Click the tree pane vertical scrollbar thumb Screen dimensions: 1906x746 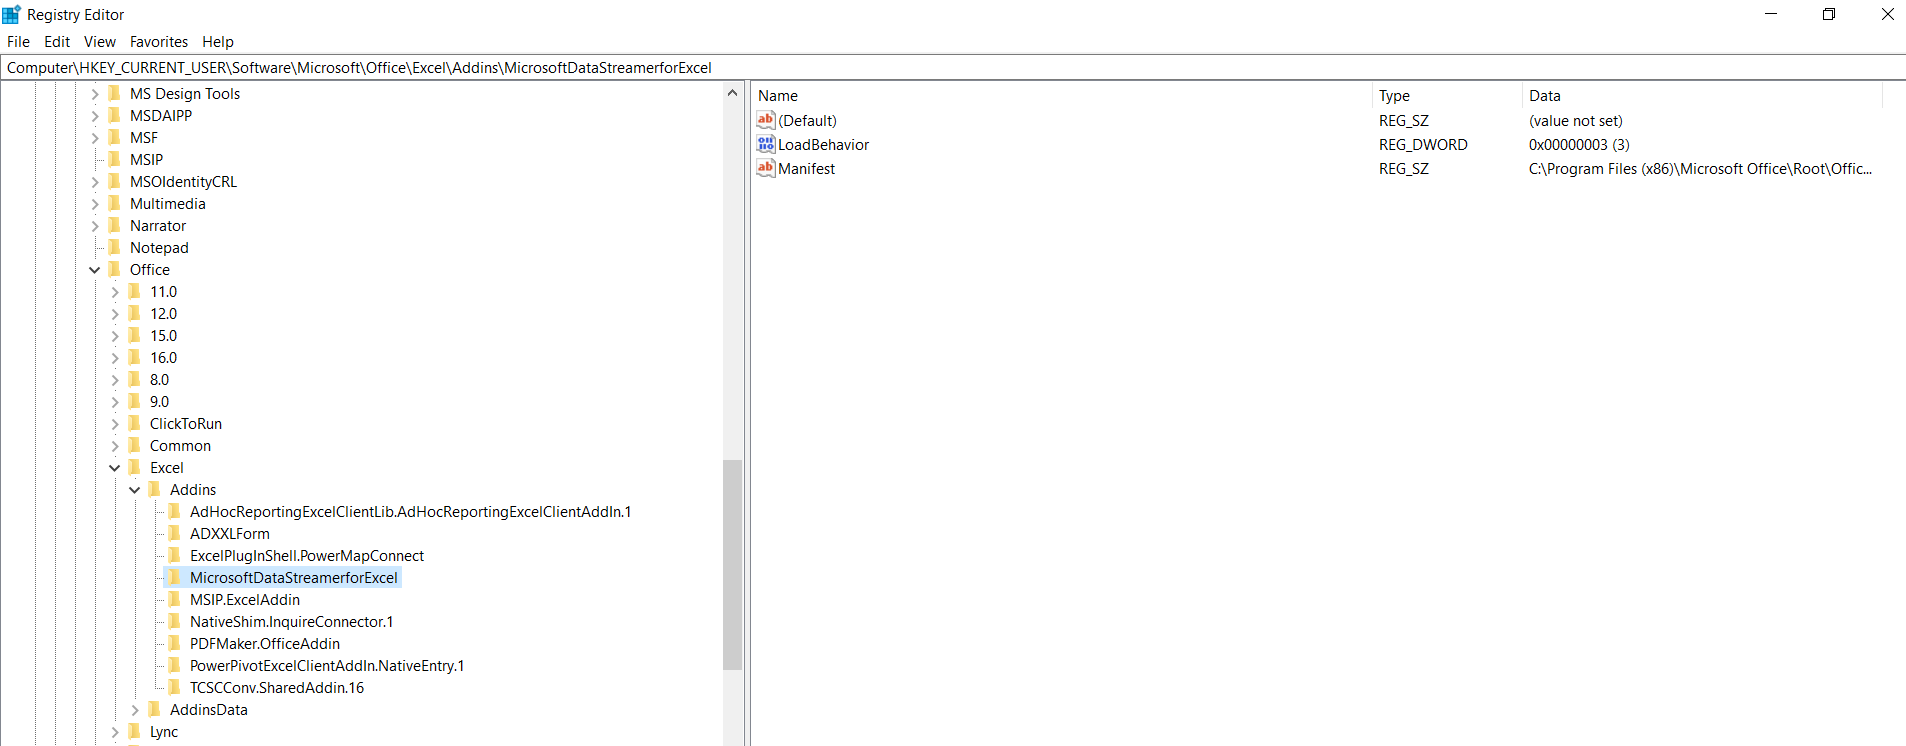point(732,564)
